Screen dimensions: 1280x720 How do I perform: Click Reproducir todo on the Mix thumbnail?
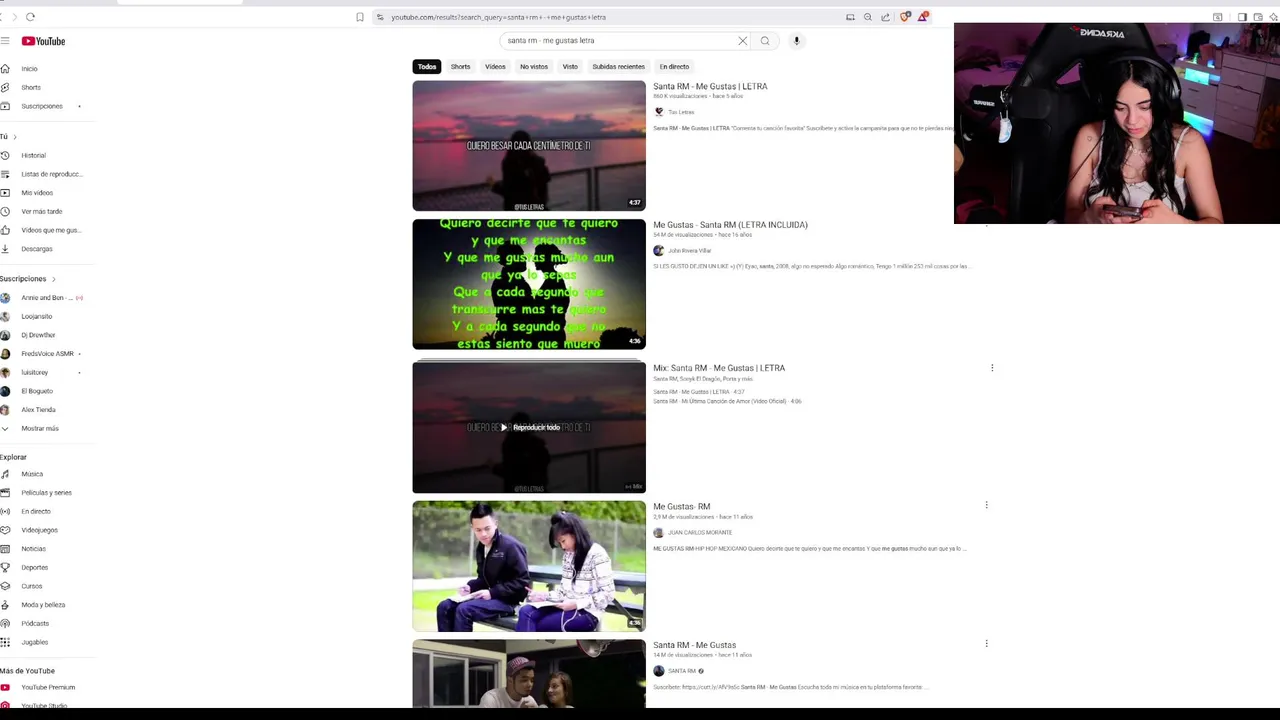click(x=529, y=428)
